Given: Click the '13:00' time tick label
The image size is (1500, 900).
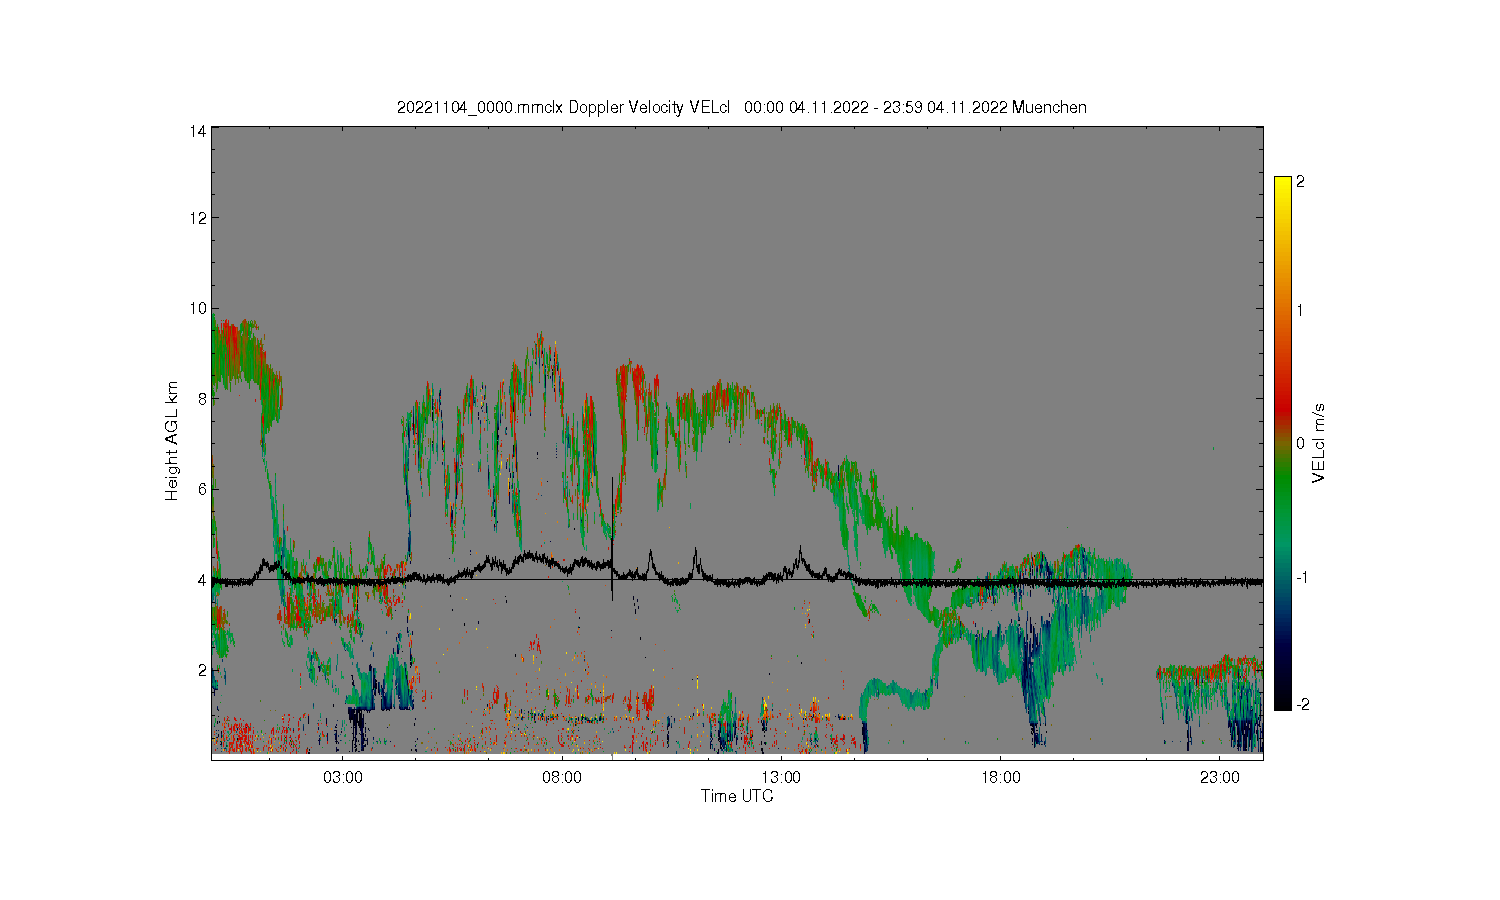Looking at the screenshot, I should tap(781, 777).
